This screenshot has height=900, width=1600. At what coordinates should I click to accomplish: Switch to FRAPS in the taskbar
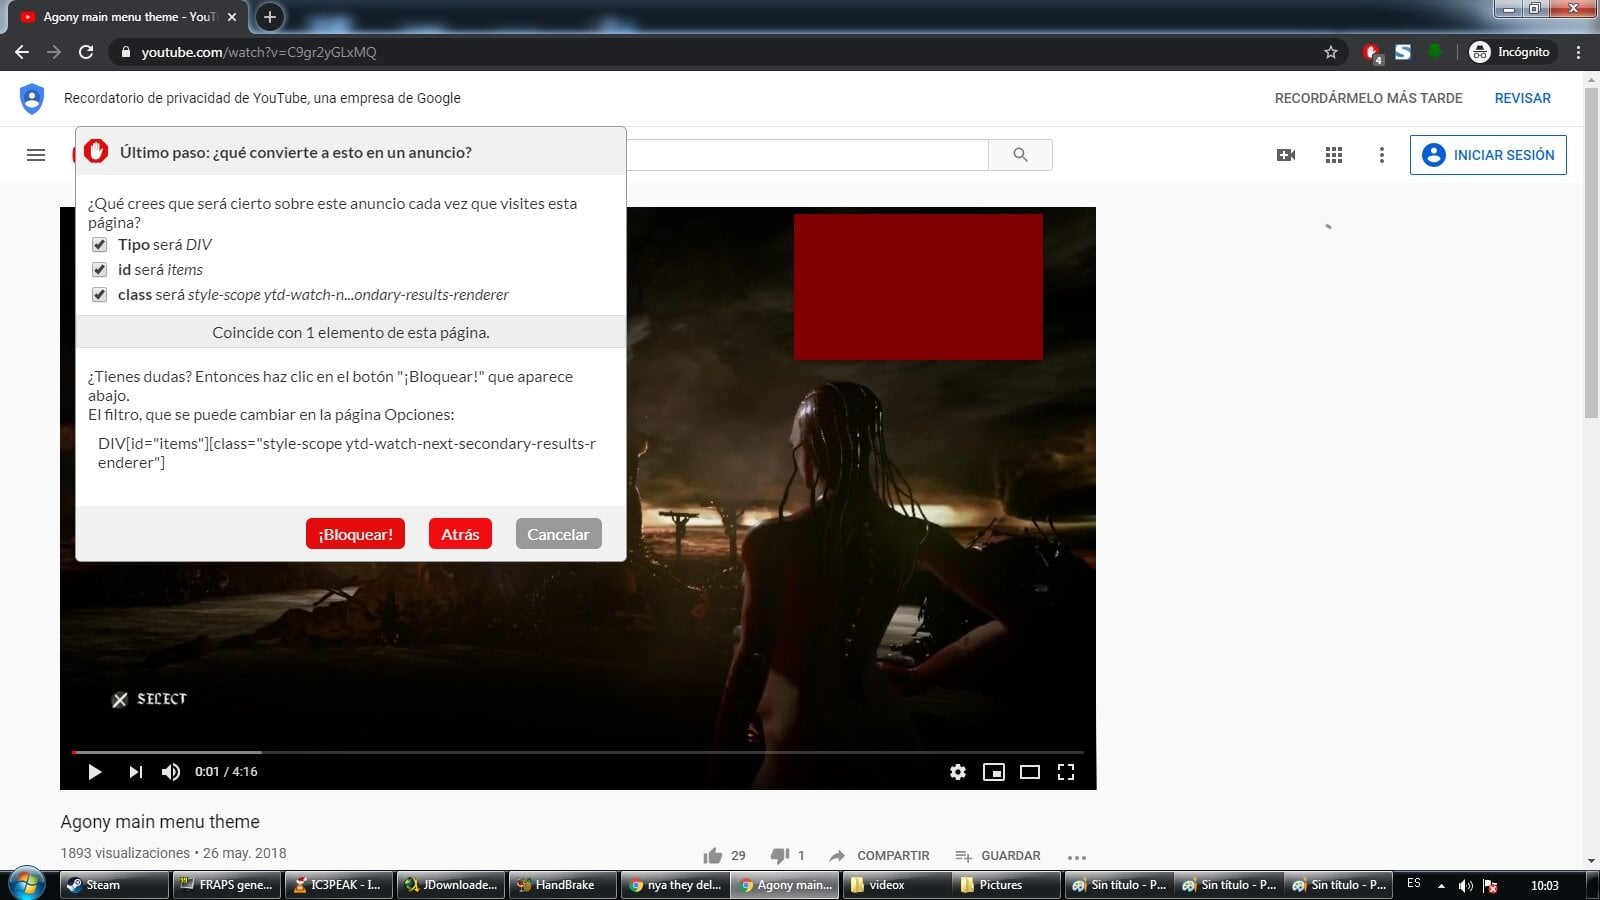coord(225,885)
